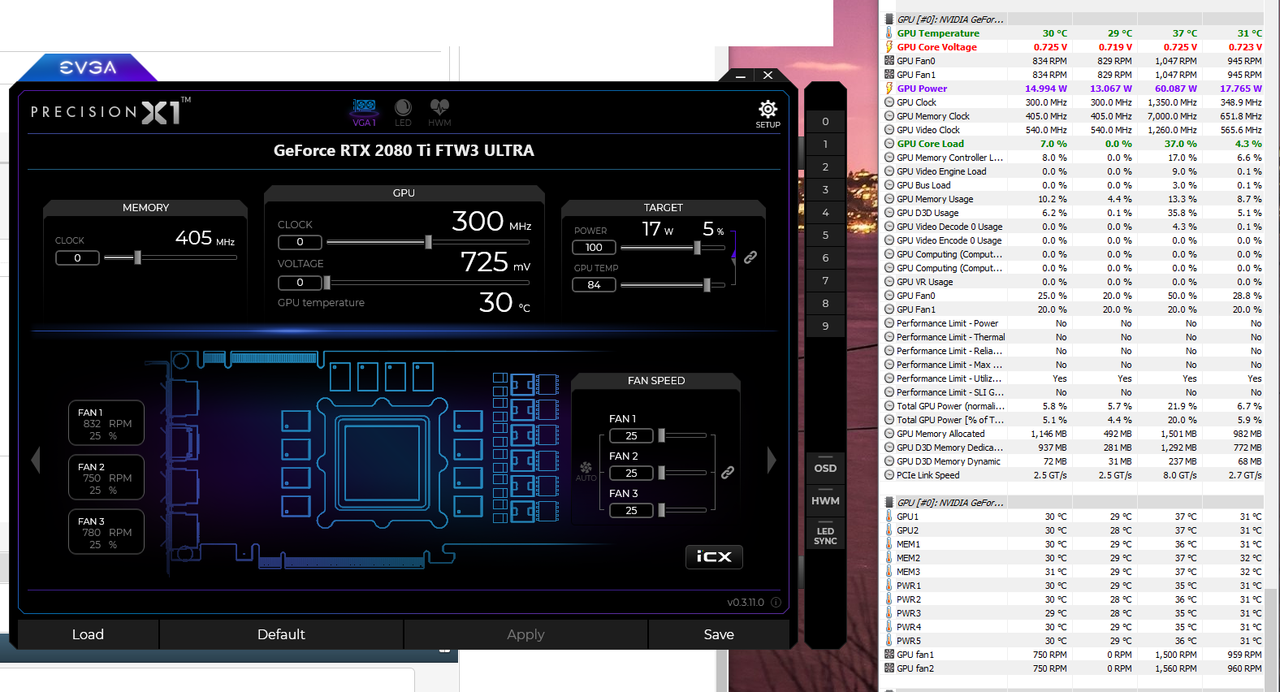1280x692 pixels.
Task: Click the FAN 3 speed input field
Action: (x=631, y=510)
